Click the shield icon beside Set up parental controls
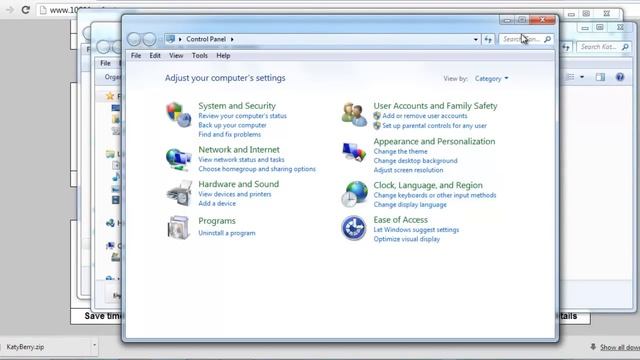This screenshot has height=360, width=640. click(377, 126)
